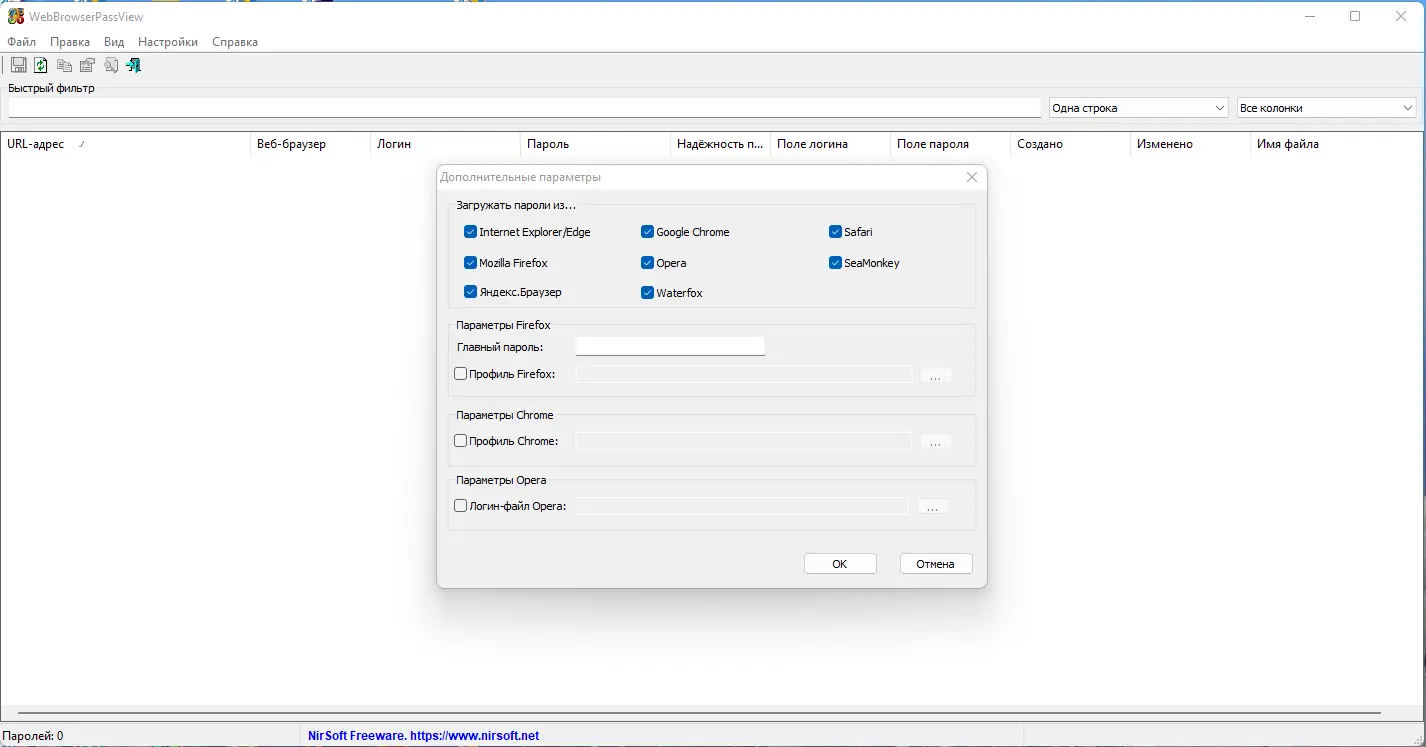Click the Exit door toolbar icon
This screenshot has height=747, width=1426.
[133, 65]
